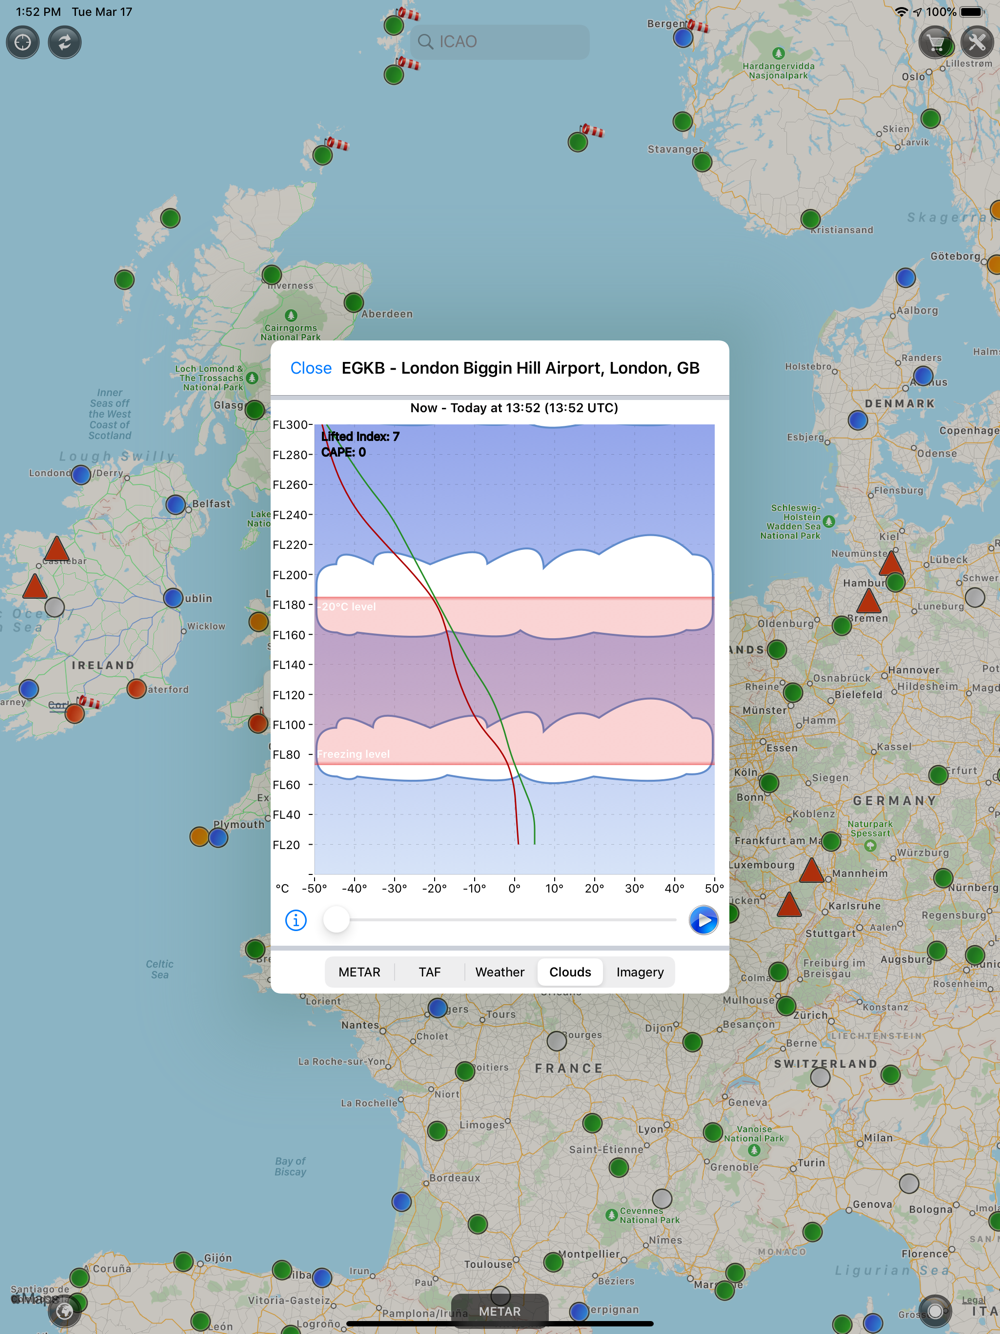
Task: Switch to the TAF tab
Action: (x=430, y=972)
